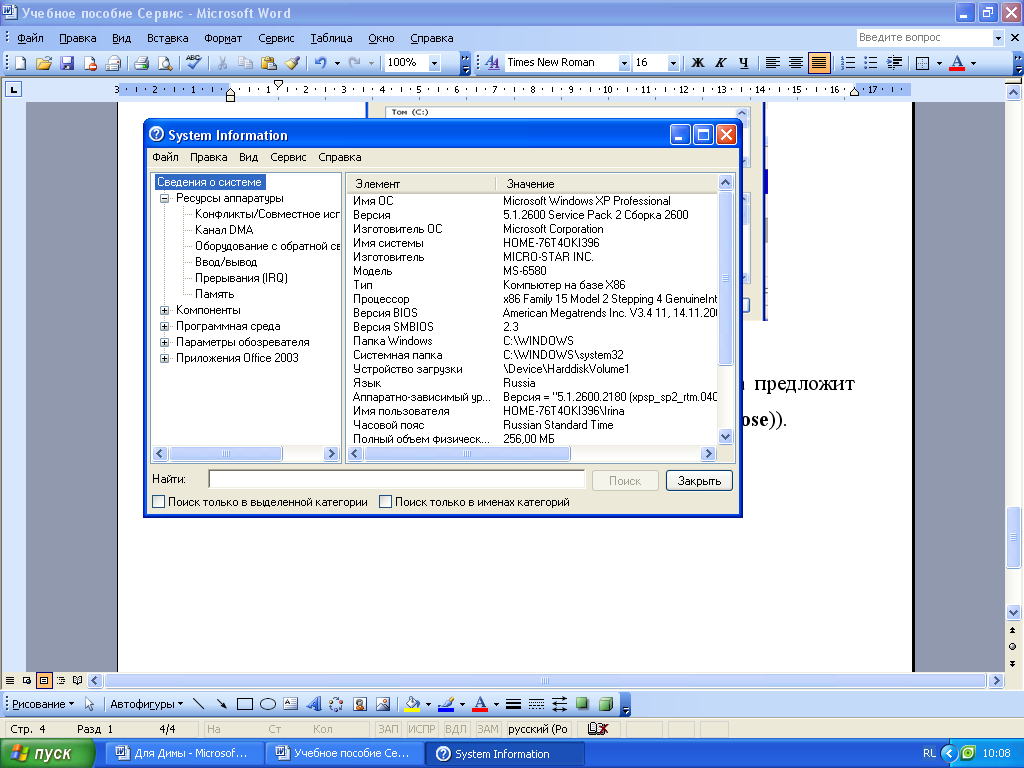Align text to the left

pyautogui.click(x=773, y=63)
